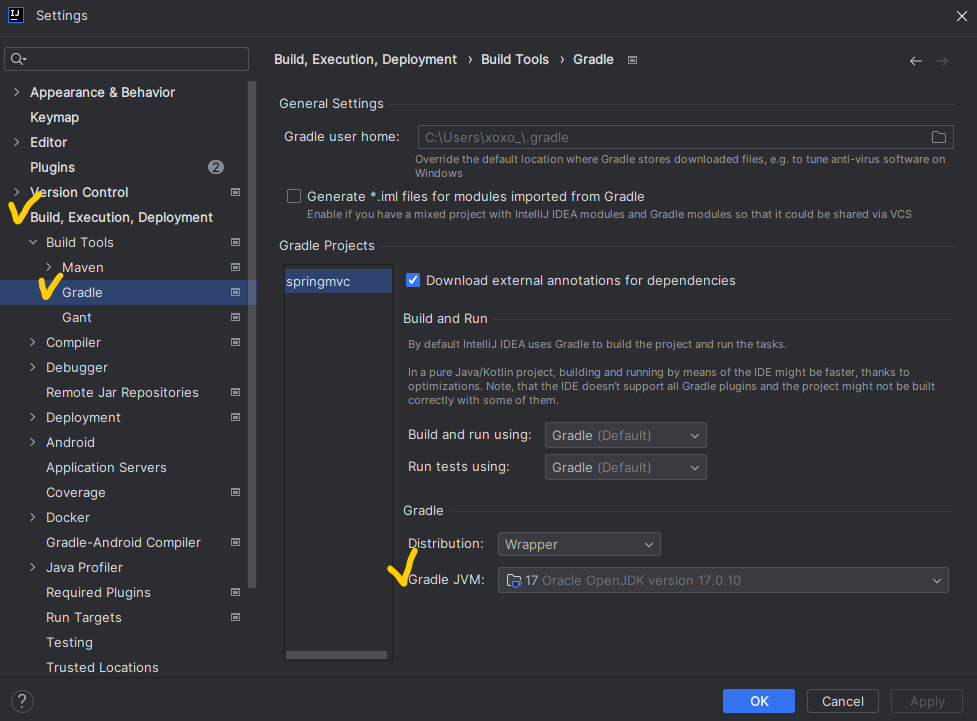This screenshot has height=721, width=977.
Task: Collapse the Build Tools node
Action: (x=33, y=242)
